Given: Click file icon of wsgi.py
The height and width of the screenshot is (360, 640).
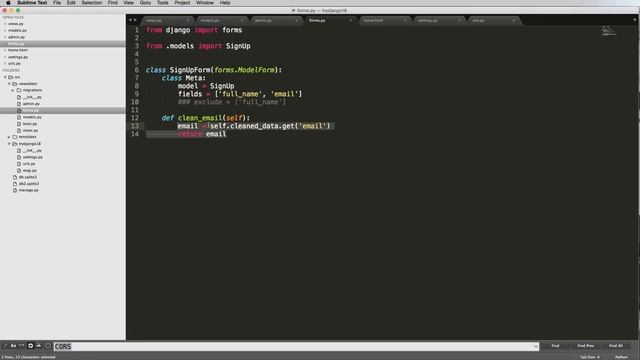Looking at the screenshot, I should coord(19,170).
